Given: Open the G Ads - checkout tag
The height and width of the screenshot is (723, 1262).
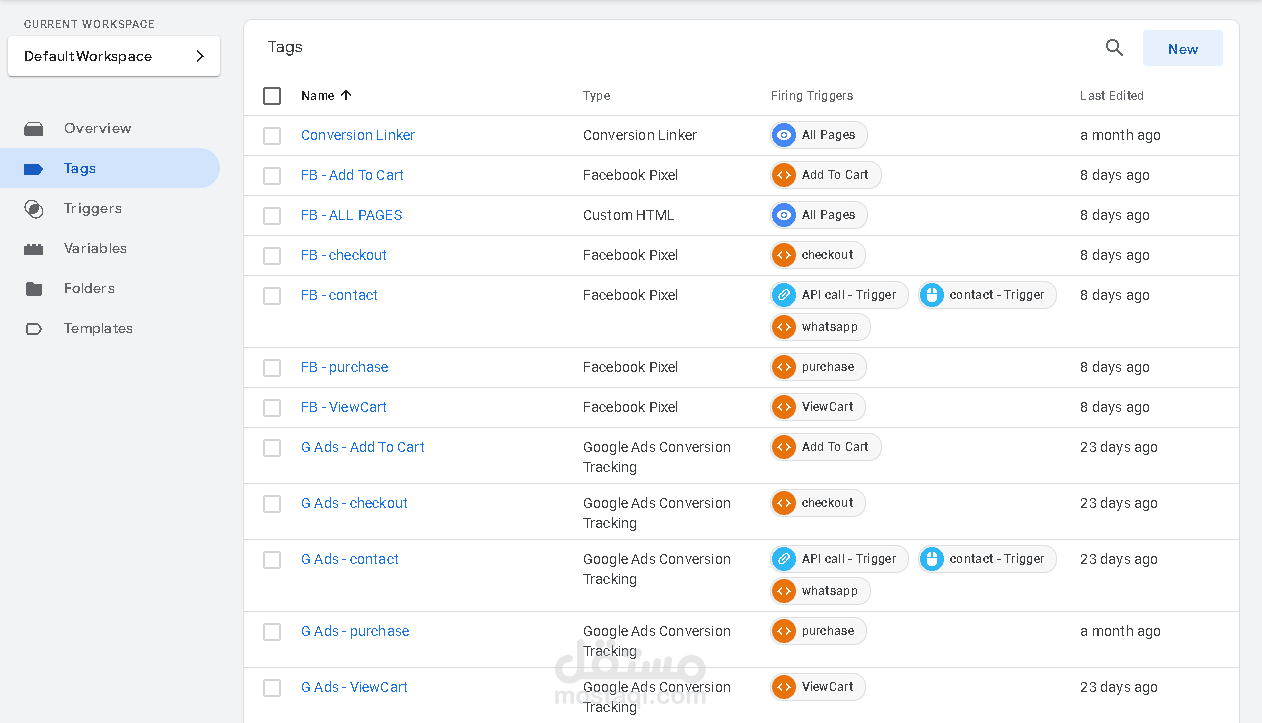Looking at the screenshot, I should click(354, 503).
